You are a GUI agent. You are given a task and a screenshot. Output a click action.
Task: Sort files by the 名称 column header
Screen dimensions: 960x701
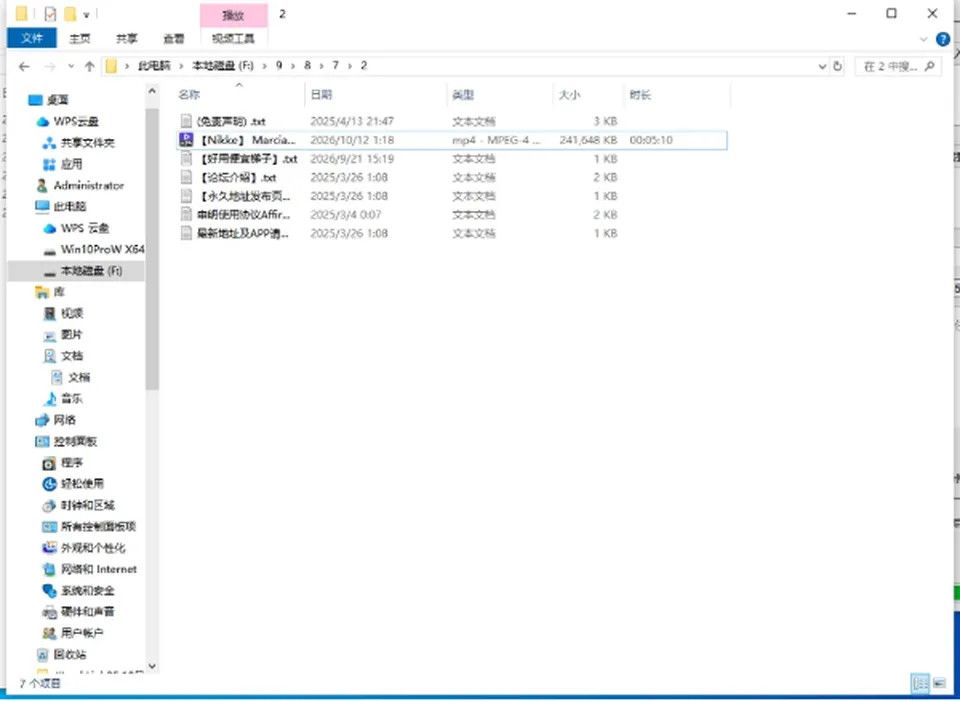pos(239,95)
